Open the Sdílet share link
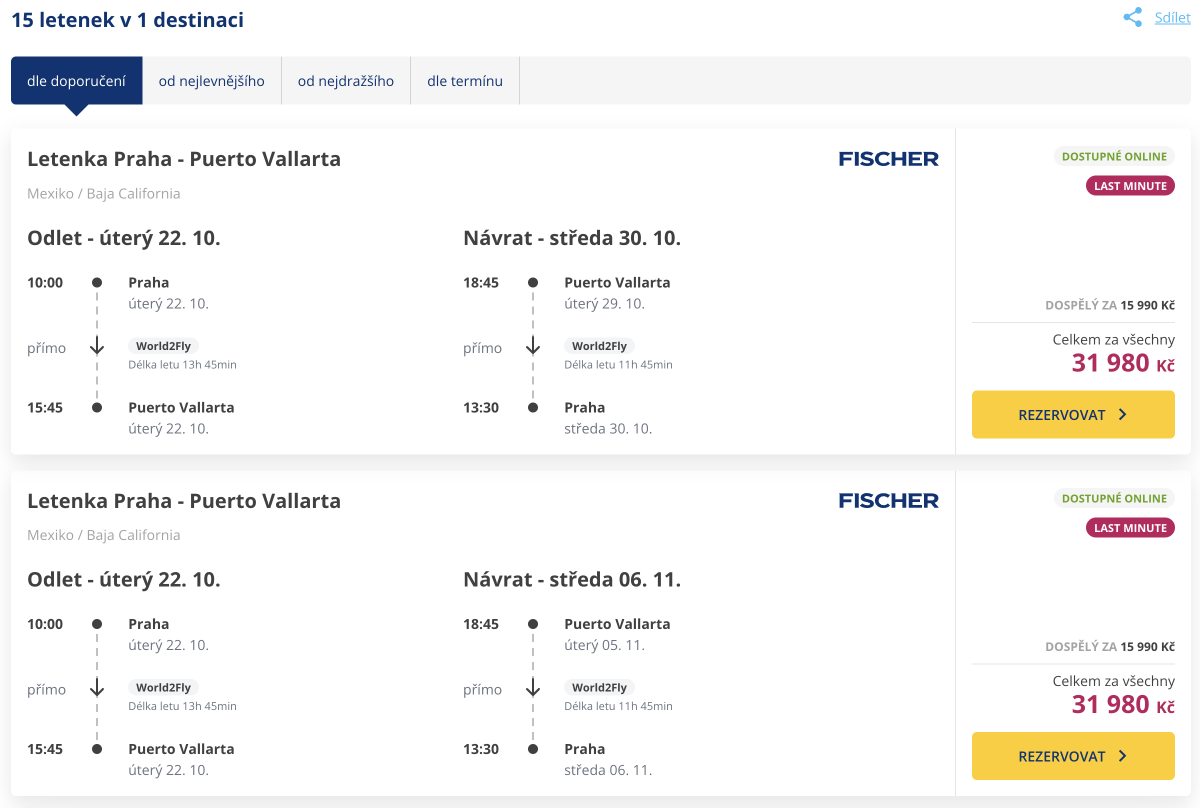Screen dimensions: 1200x808 click(x=1172, y=18)
